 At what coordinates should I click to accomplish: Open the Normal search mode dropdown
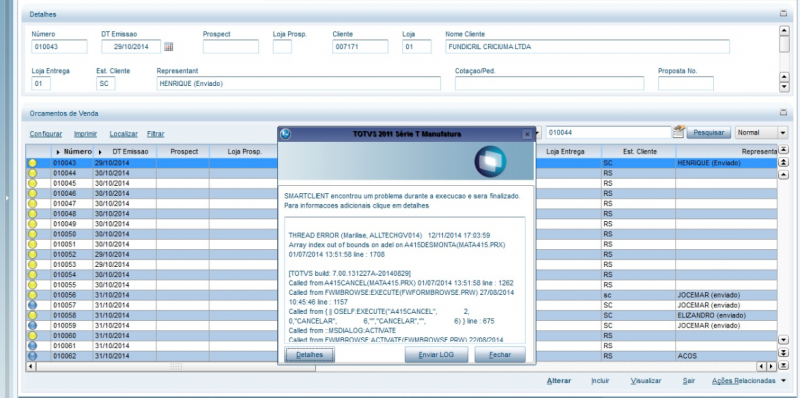click(783, 133)
